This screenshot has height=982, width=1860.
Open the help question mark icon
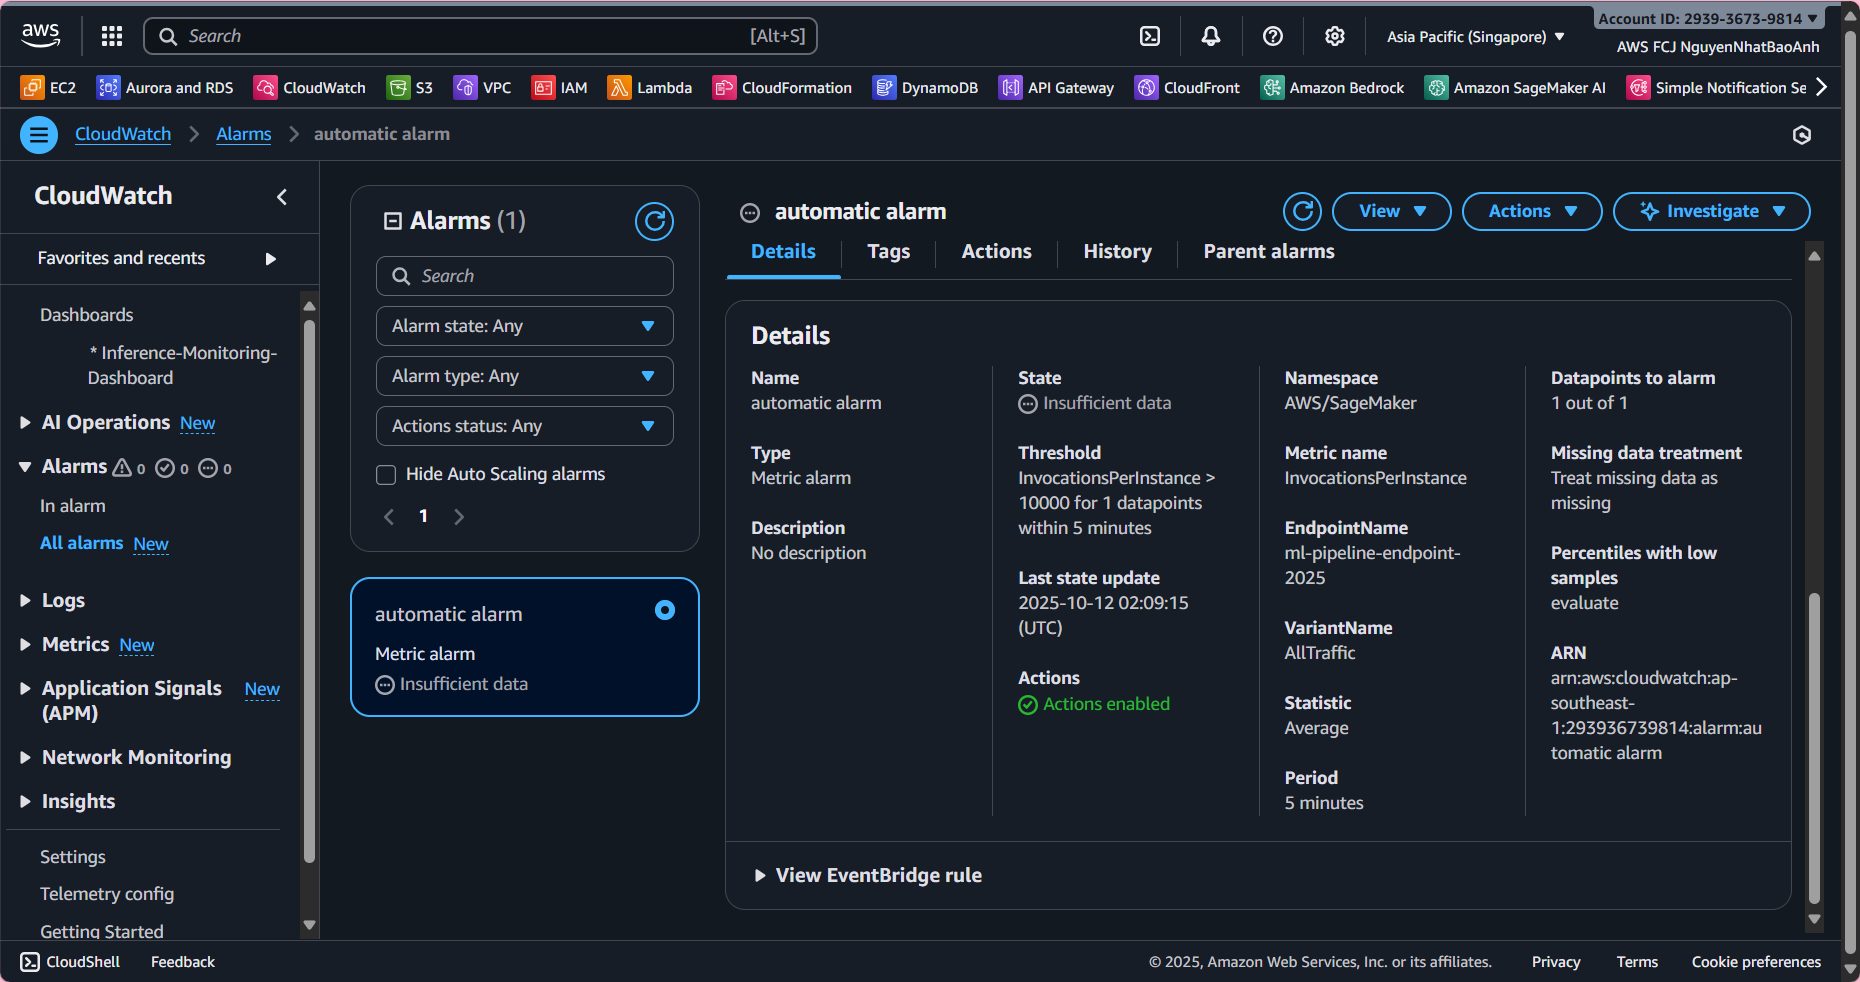pos(1273,36)
